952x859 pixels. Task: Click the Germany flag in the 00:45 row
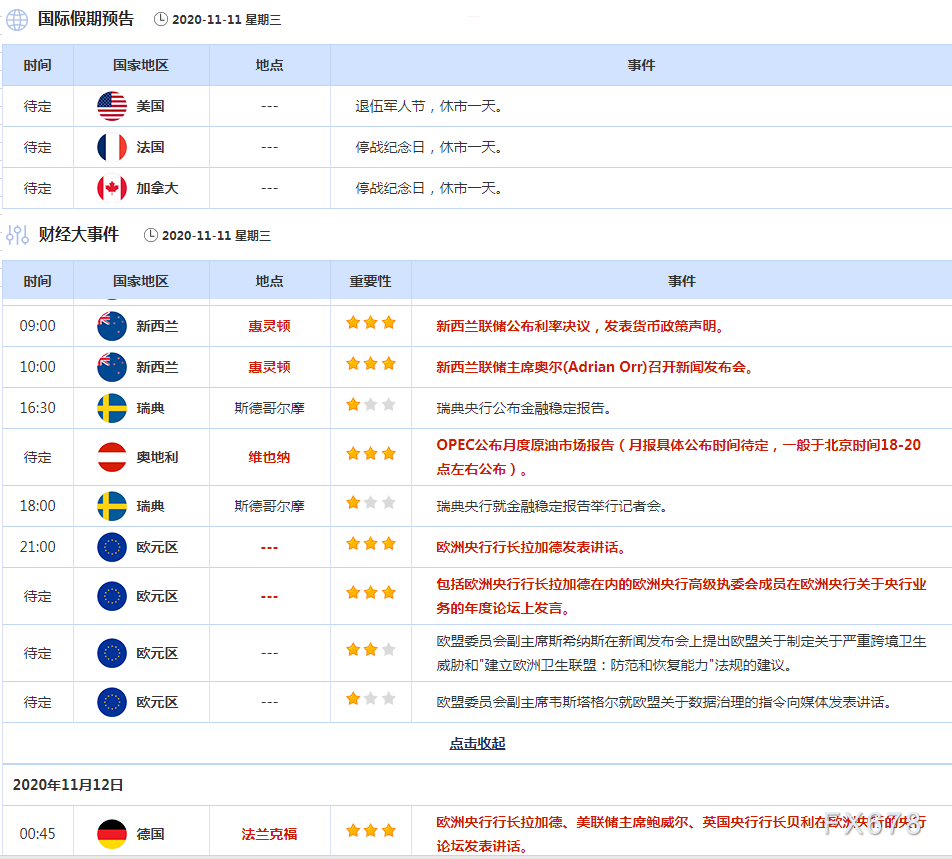tap(112, 834)
